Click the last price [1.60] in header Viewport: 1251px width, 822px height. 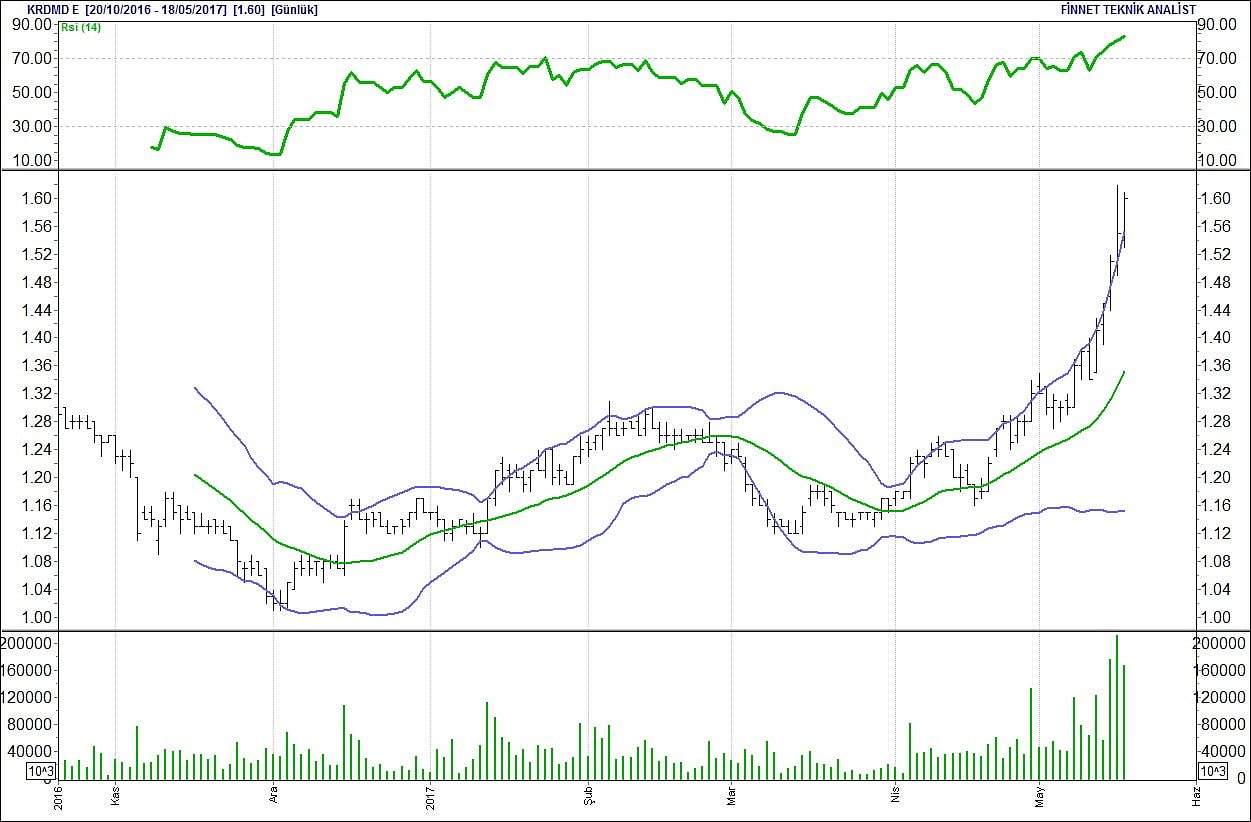pyautogui.click(x=247, y=9)
